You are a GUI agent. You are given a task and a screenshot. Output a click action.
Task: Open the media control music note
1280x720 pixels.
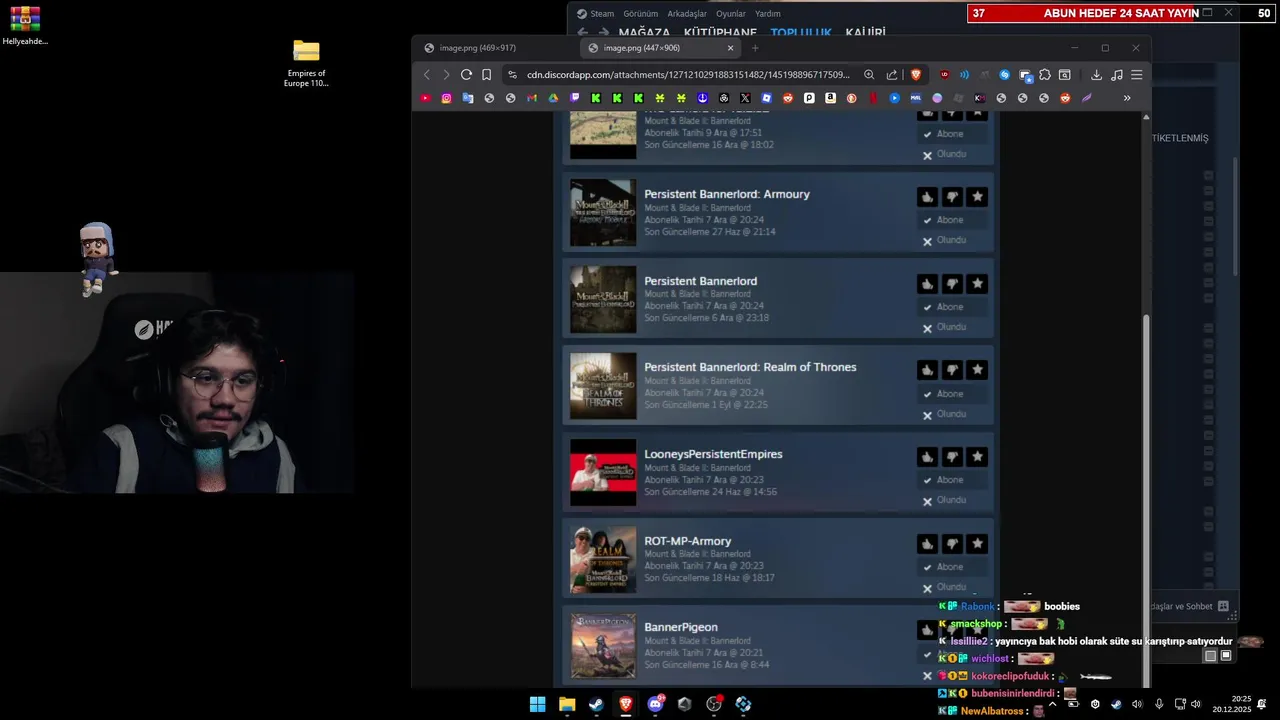pos(1117,75)
